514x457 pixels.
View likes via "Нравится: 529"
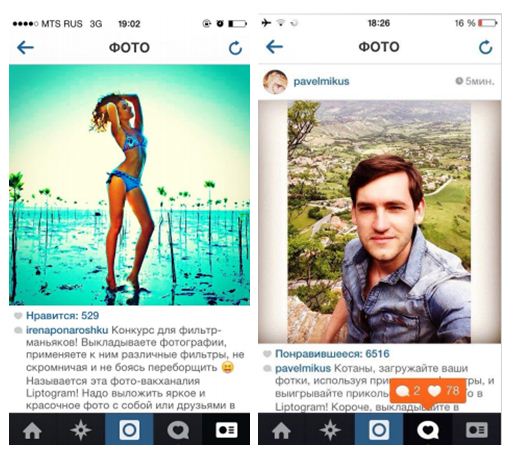(x=62, y=315)
